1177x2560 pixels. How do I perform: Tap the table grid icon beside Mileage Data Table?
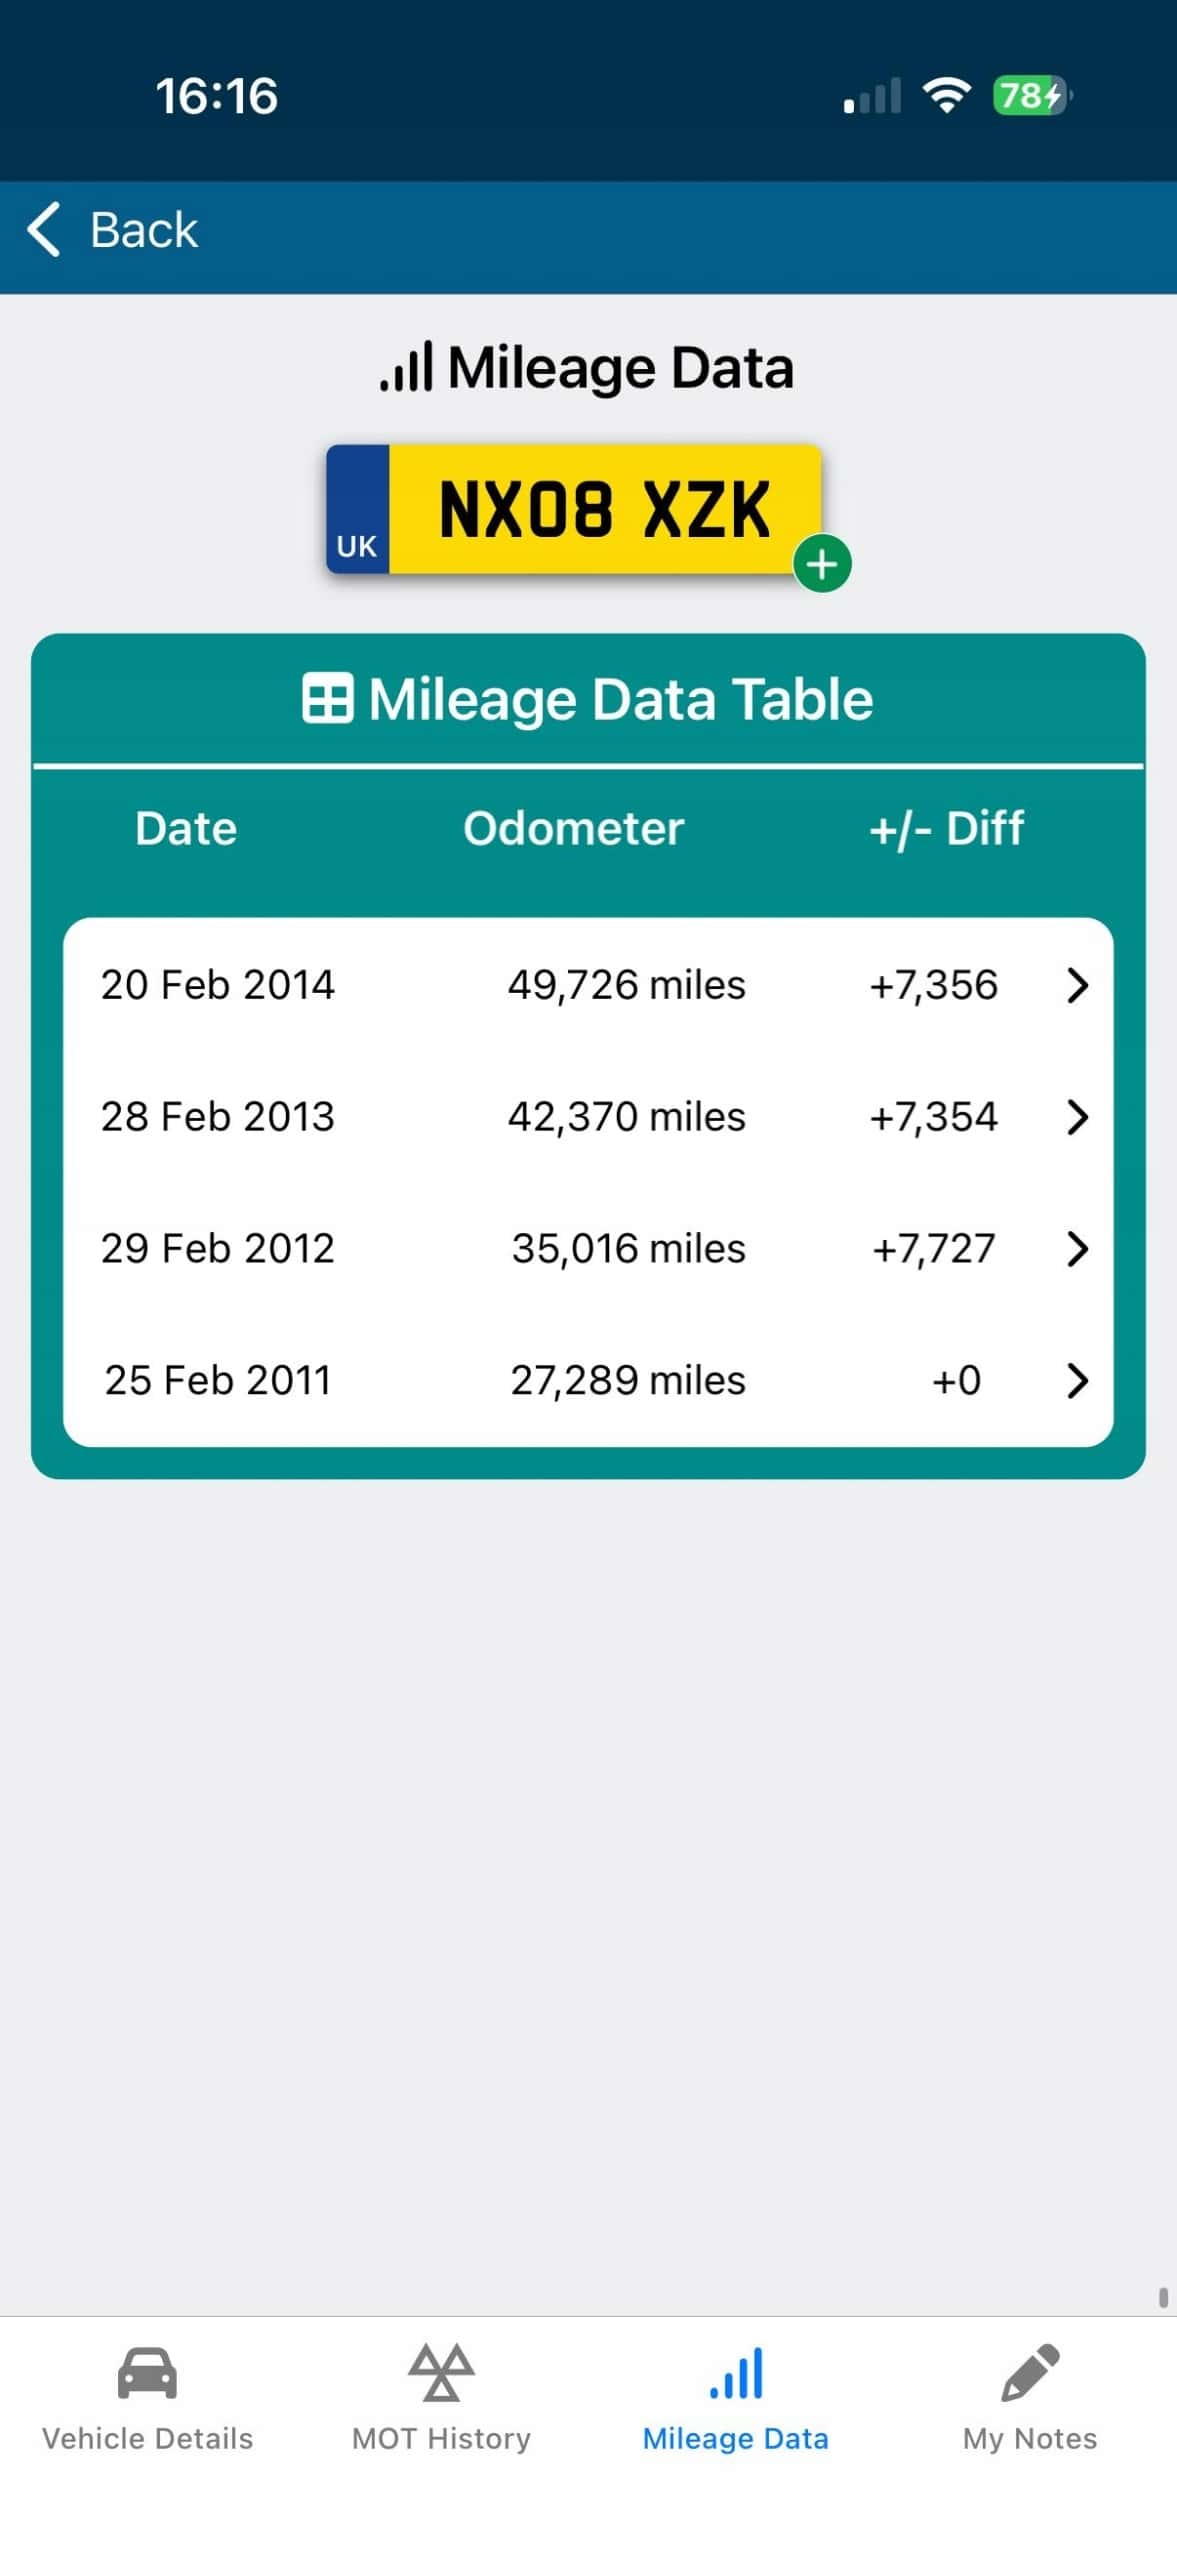point(327,697)
